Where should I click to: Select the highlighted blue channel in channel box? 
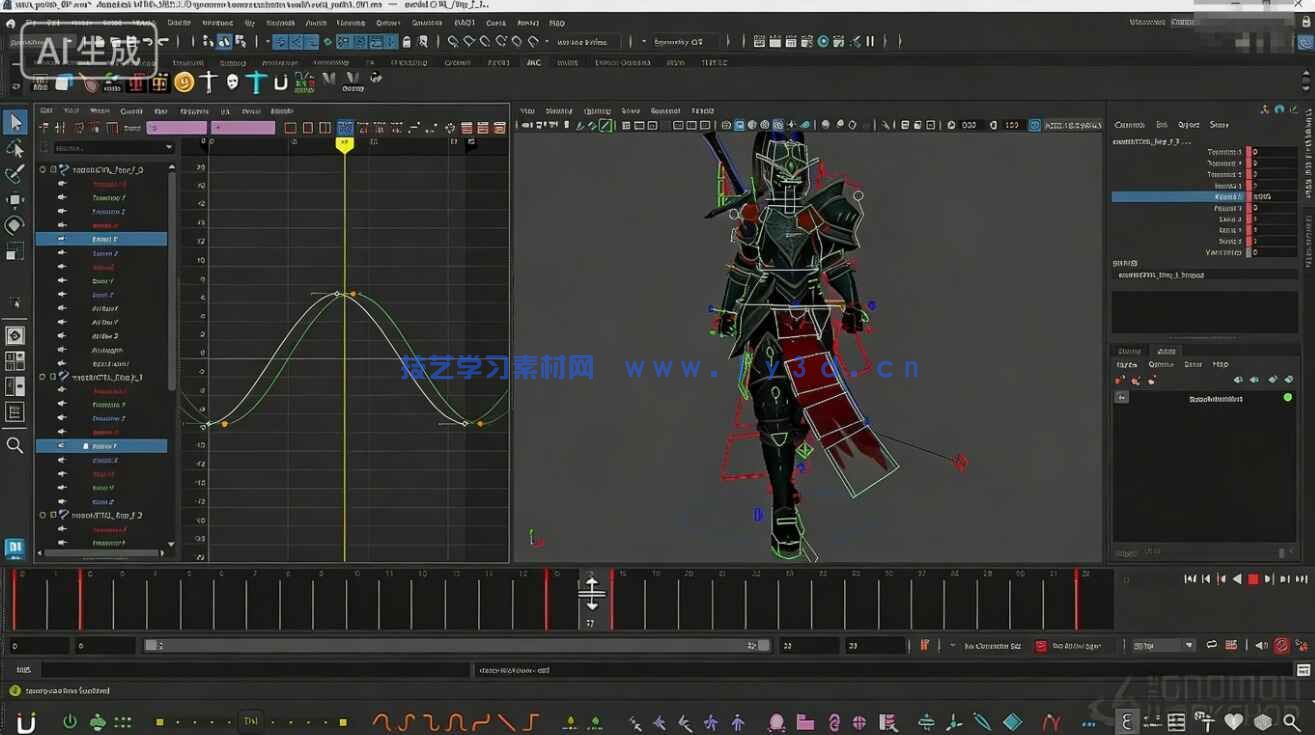click(x=1180, y=197)
